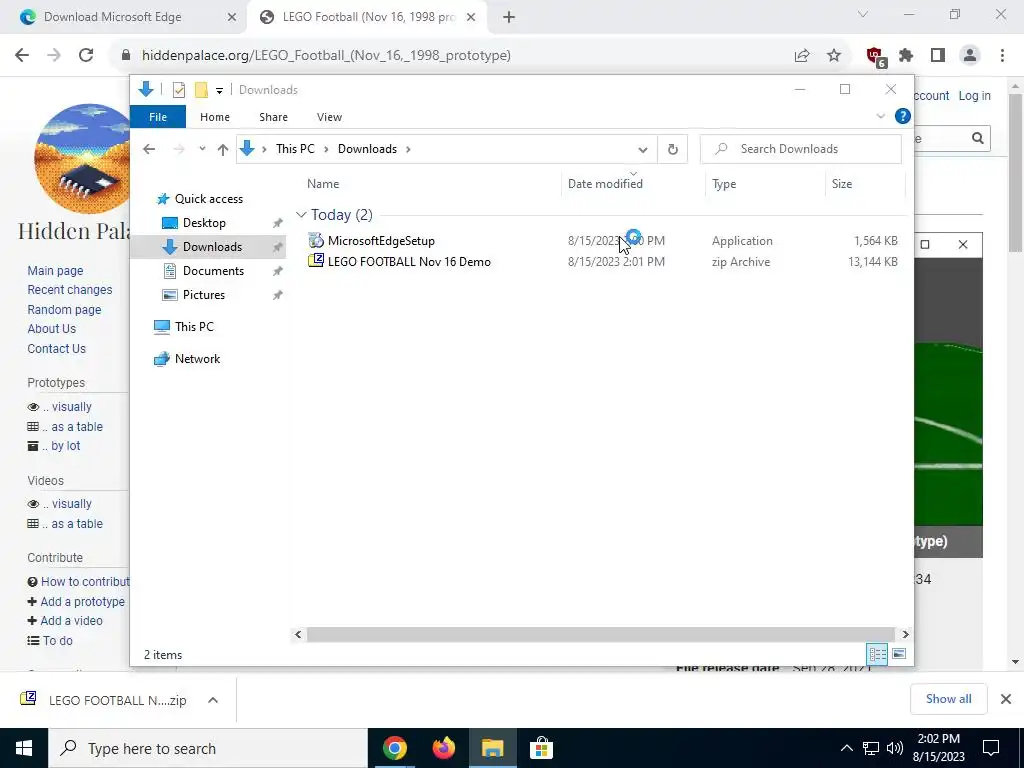Share this page icon in Chrome
This screenshot has height=768, width=1024.
click(x=802, y=56)
